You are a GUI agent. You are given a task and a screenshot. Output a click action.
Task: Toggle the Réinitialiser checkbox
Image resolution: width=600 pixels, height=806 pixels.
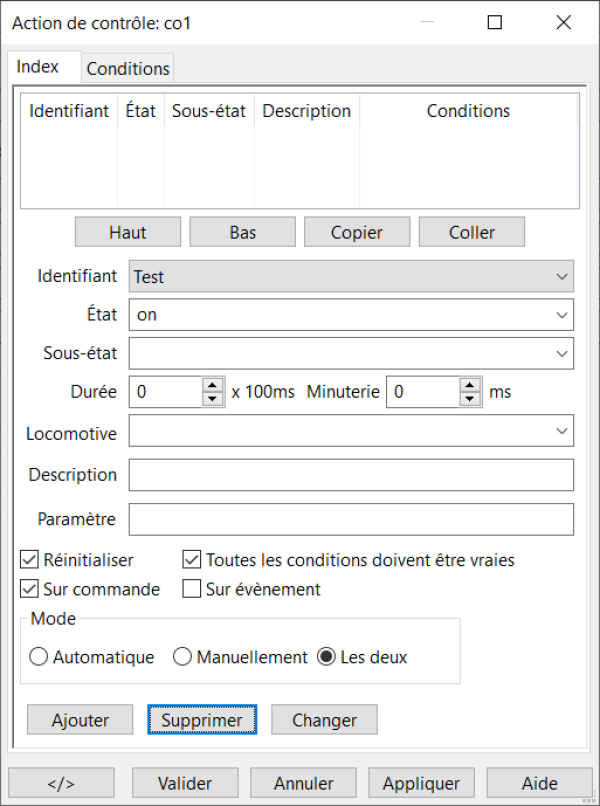tap(29, 560)
